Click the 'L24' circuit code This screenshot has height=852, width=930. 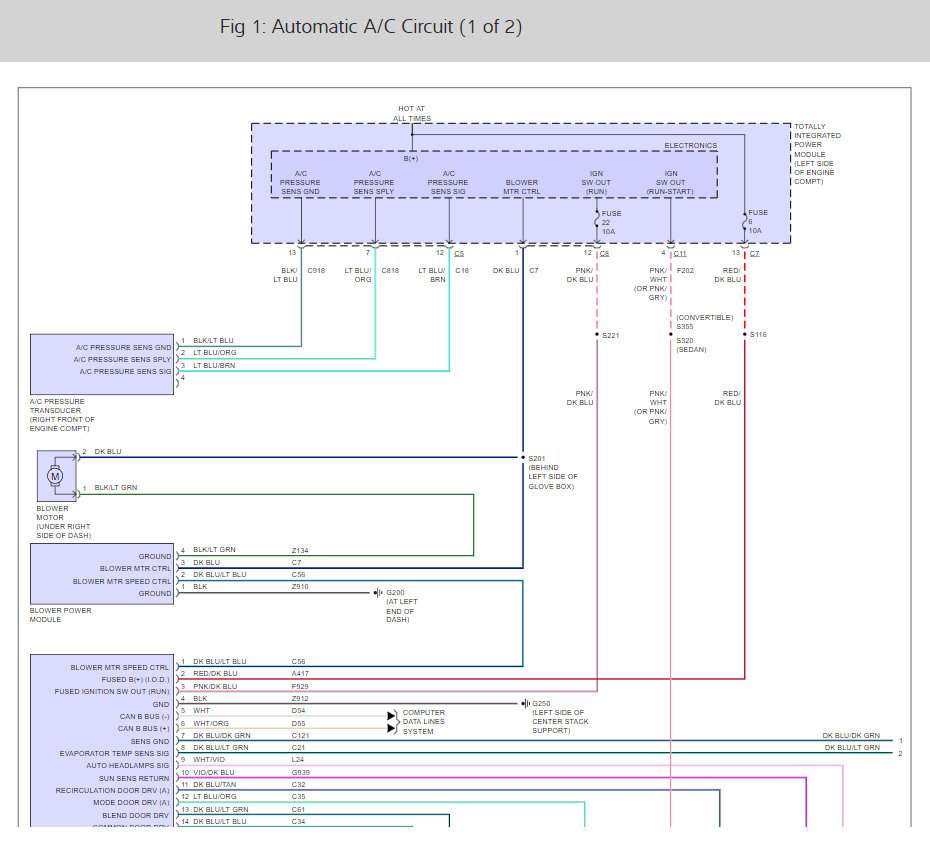pyautogui.click(x=298, y=759)
